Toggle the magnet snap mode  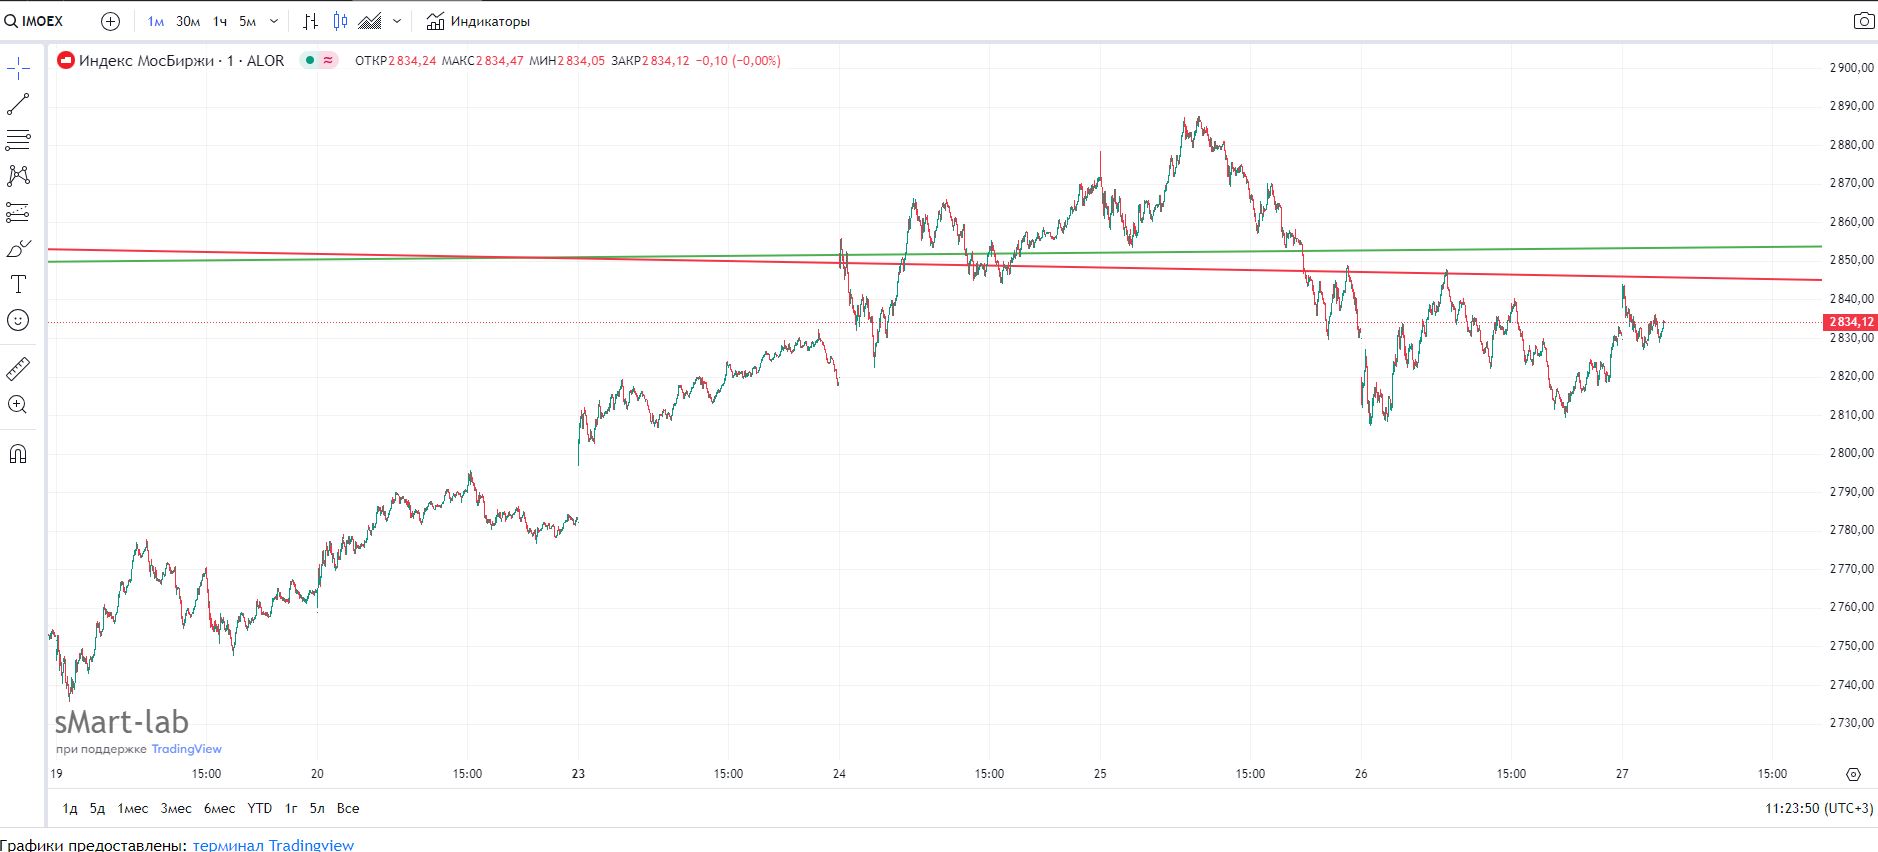tap(18, 454)
